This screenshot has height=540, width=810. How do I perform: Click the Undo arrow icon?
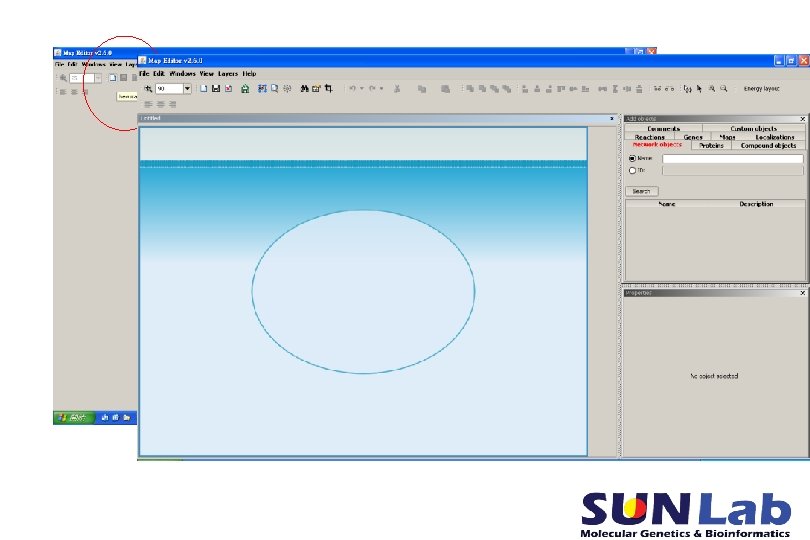click(x=352, y=89)
